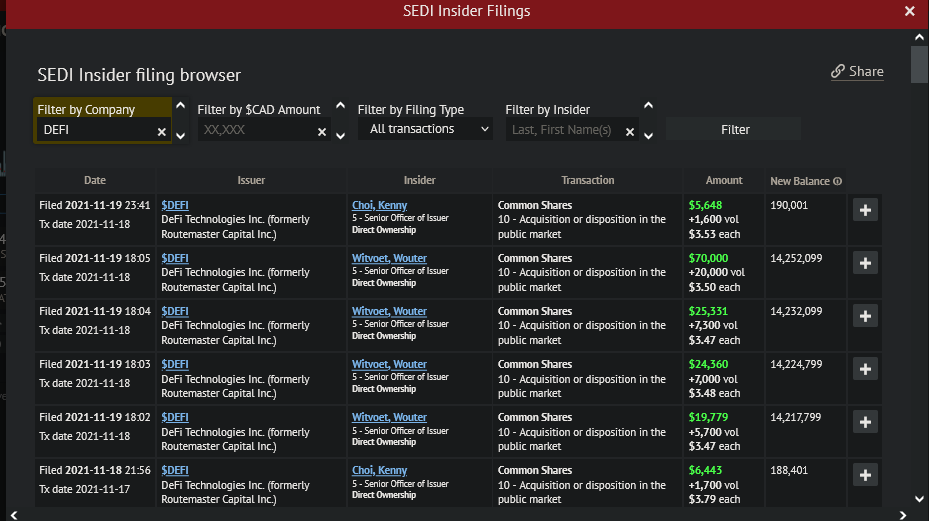The height and width of the screenshot is (521, 929).
Task: Expand the $19,779 filing plus button
Action: click(x=866, y=422)
